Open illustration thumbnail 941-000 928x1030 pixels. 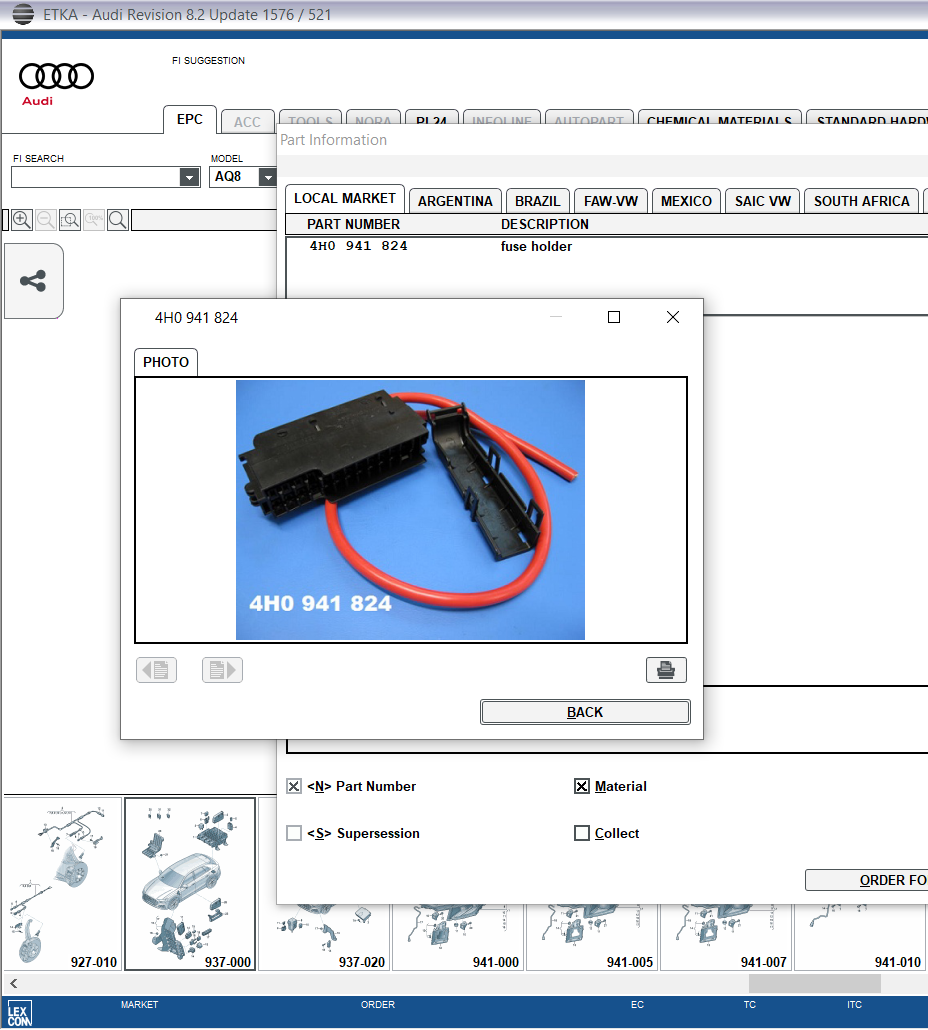[x=459, y=937]
